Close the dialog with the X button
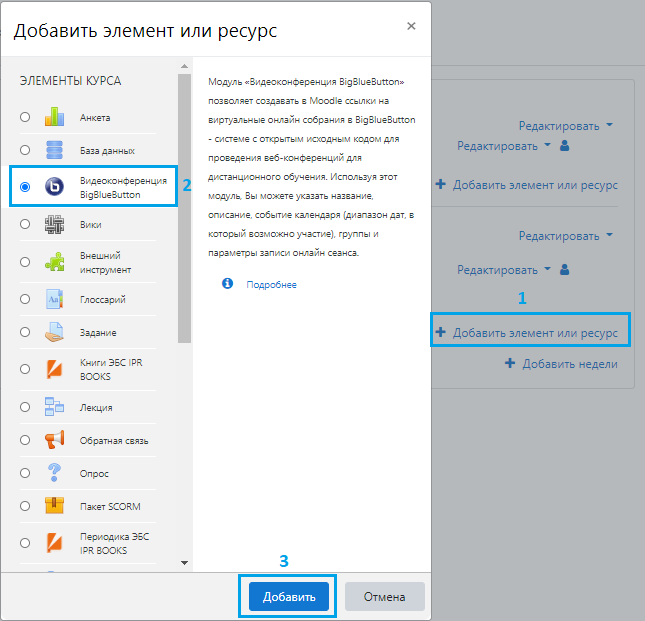645x621 pixels. tap(411, 26)
